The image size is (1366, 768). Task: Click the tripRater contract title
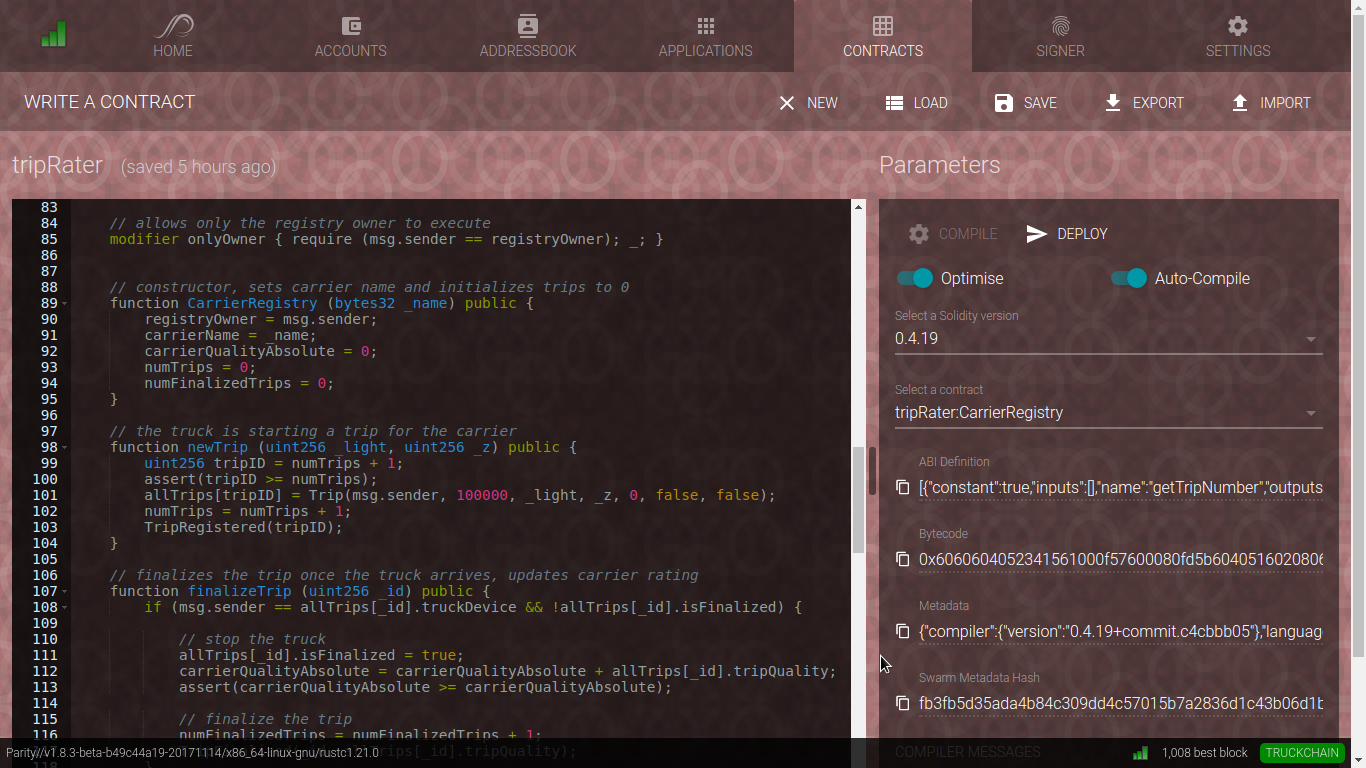[x=57, y=165]
